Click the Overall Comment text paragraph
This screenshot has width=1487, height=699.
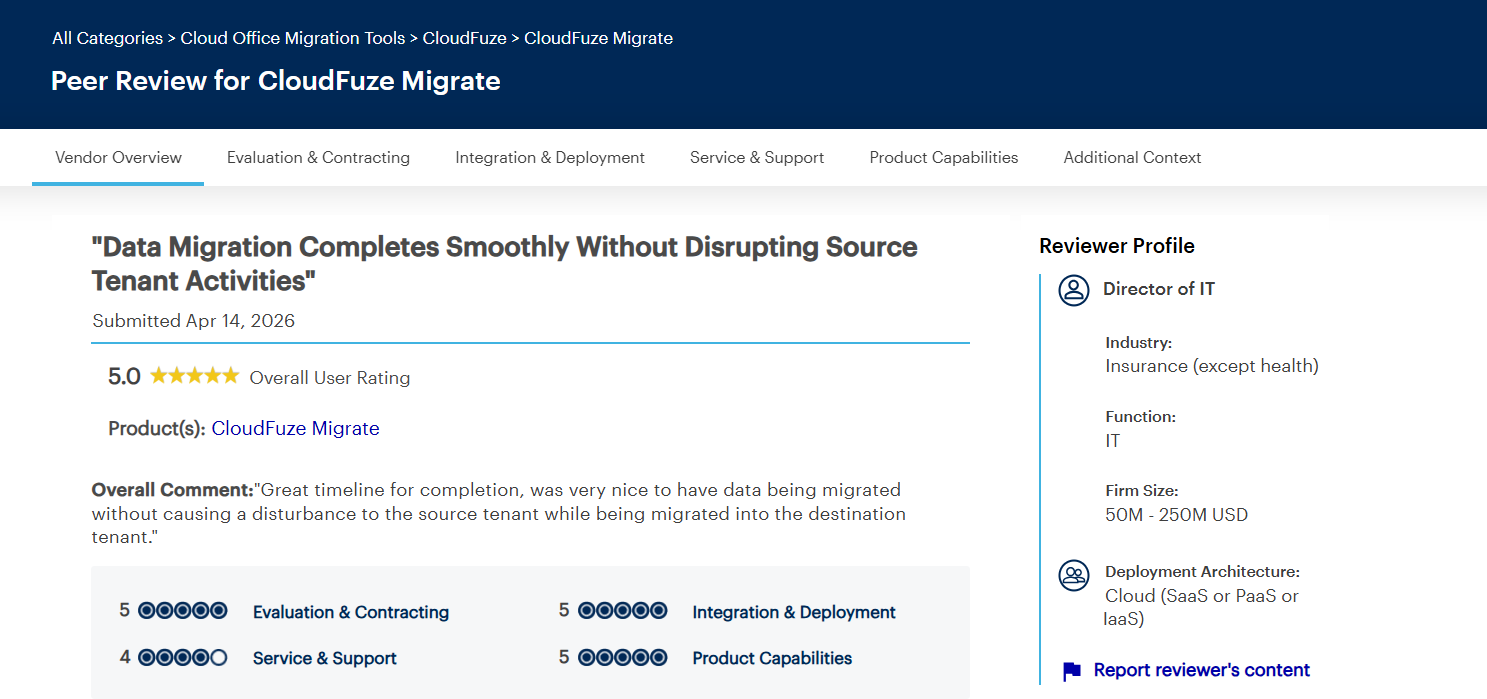click(x=499, y=513)
